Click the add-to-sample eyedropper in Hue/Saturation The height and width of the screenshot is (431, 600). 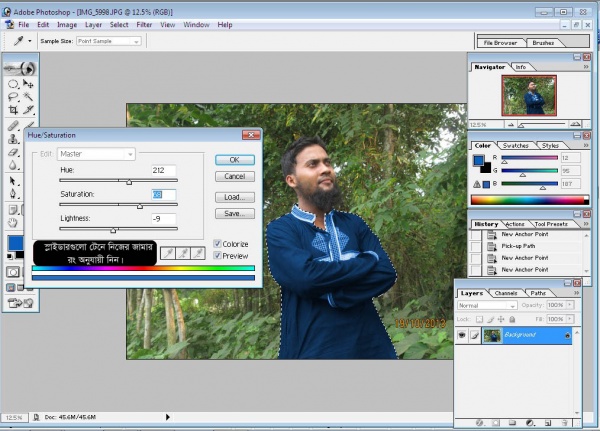click(x=183, y=253)
